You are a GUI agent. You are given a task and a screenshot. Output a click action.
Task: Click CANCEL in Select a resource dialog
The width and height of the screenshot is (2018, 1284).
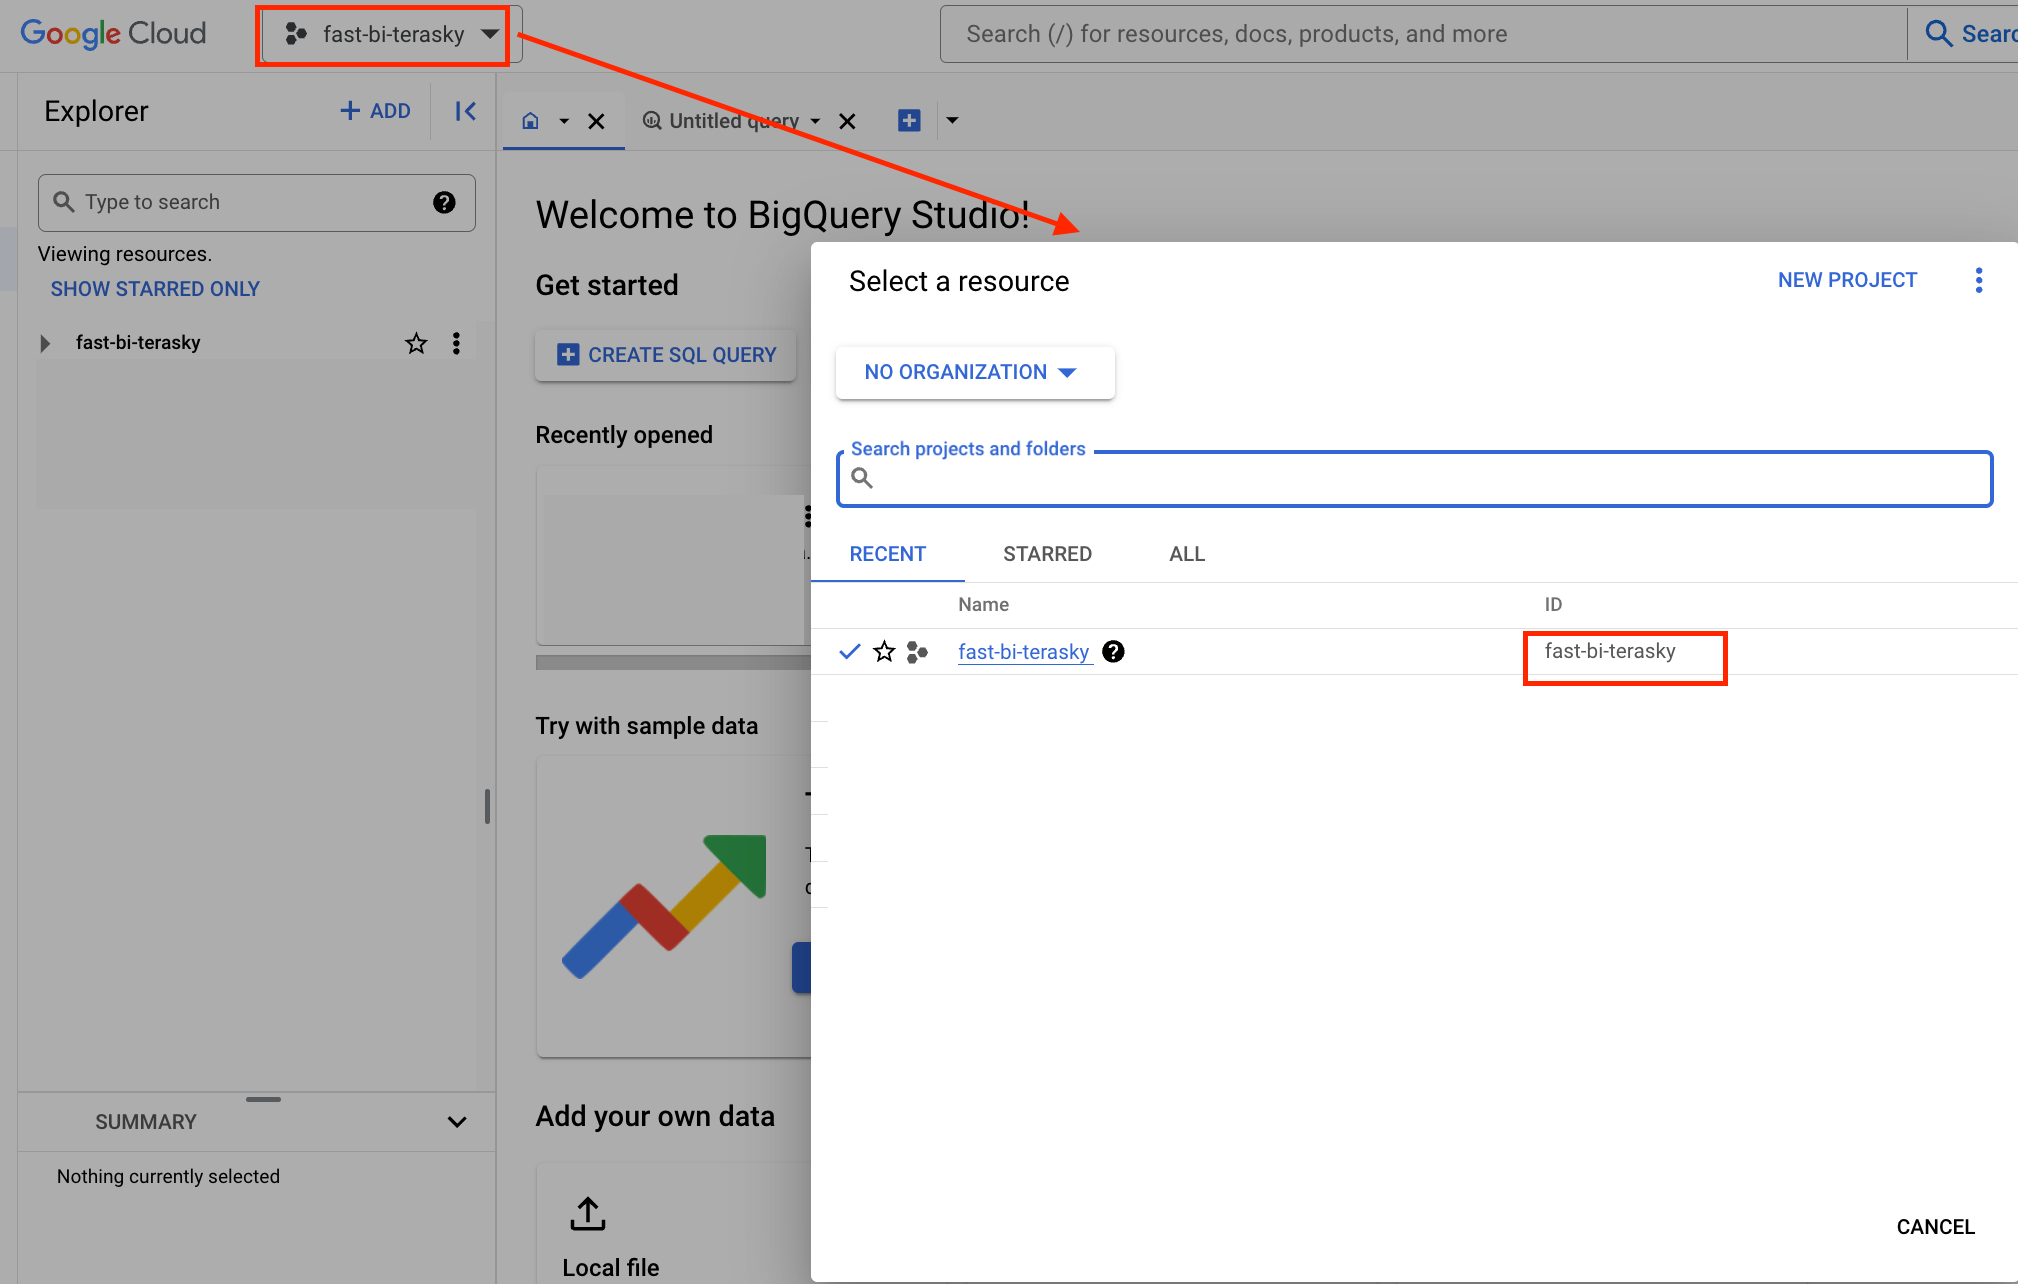pos(1935,1227)
